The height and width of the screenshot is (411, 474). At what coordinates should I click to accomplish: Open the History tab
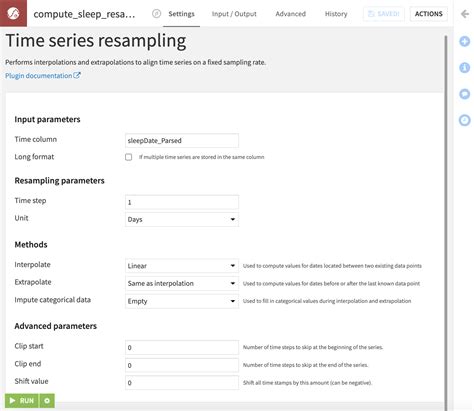[x=336, y=14]
